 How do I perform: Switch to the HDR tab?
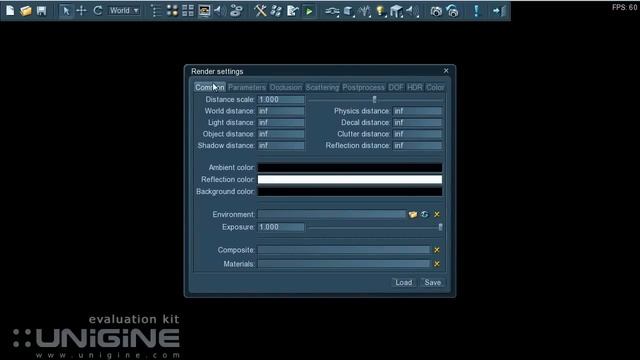point(415,87)
